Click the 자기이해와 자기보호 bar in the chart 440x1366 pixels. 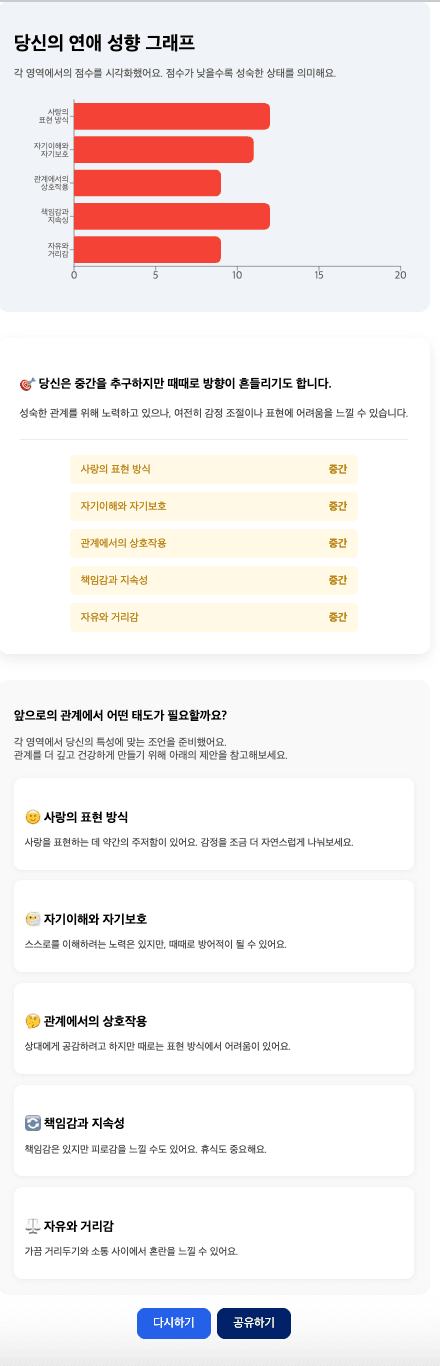[164, 150]
